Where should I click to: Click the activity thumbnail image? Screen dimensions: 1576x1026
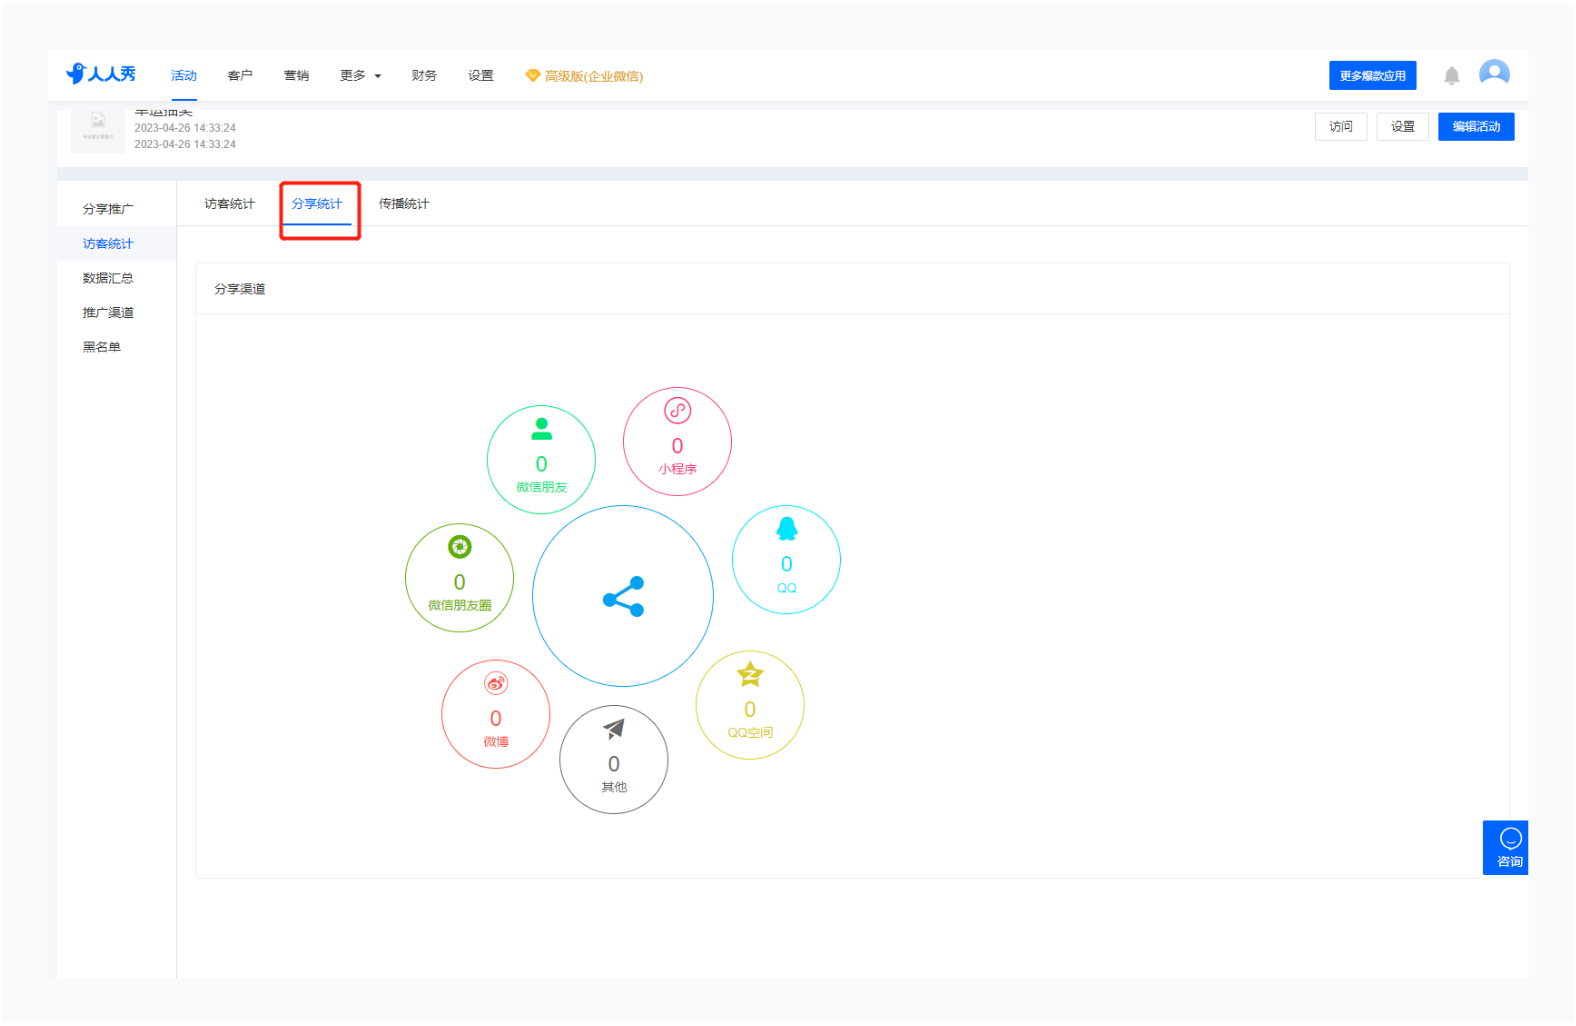point(98,130)
